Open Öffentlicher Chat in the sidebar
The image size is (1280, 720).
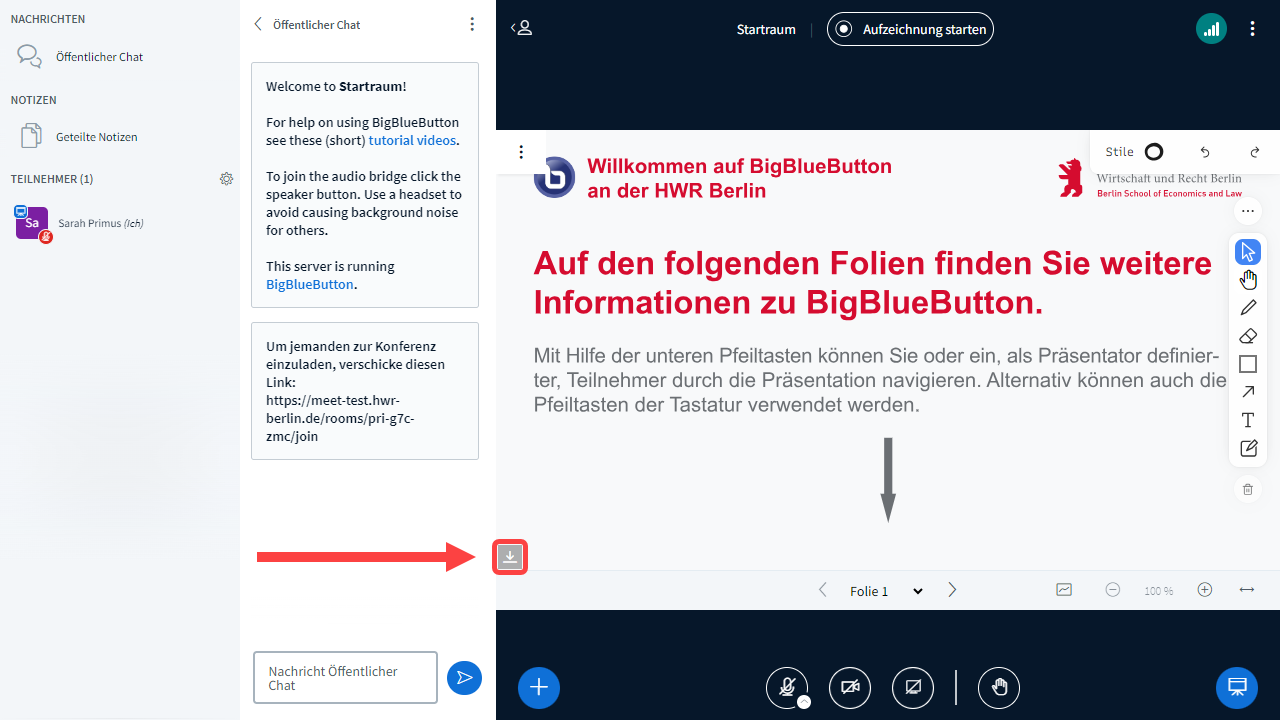[x=99, y=57]
